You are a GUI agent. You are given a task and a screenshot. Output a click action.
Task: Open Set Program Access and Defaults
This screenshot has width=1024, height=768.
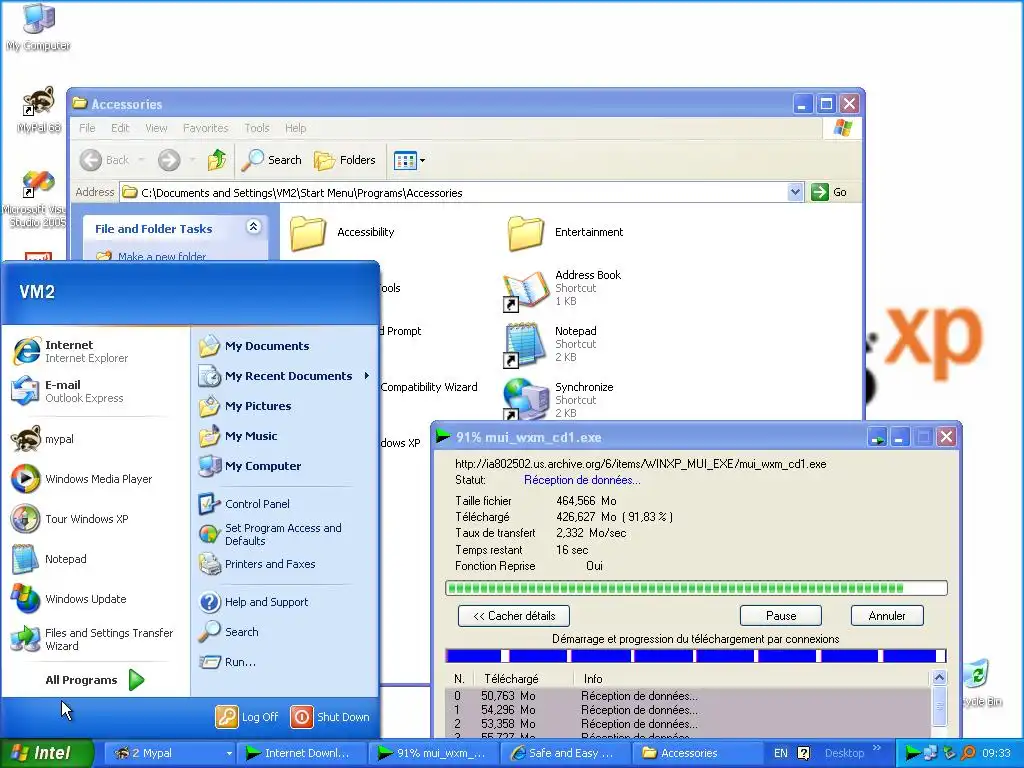click(270, 534)
